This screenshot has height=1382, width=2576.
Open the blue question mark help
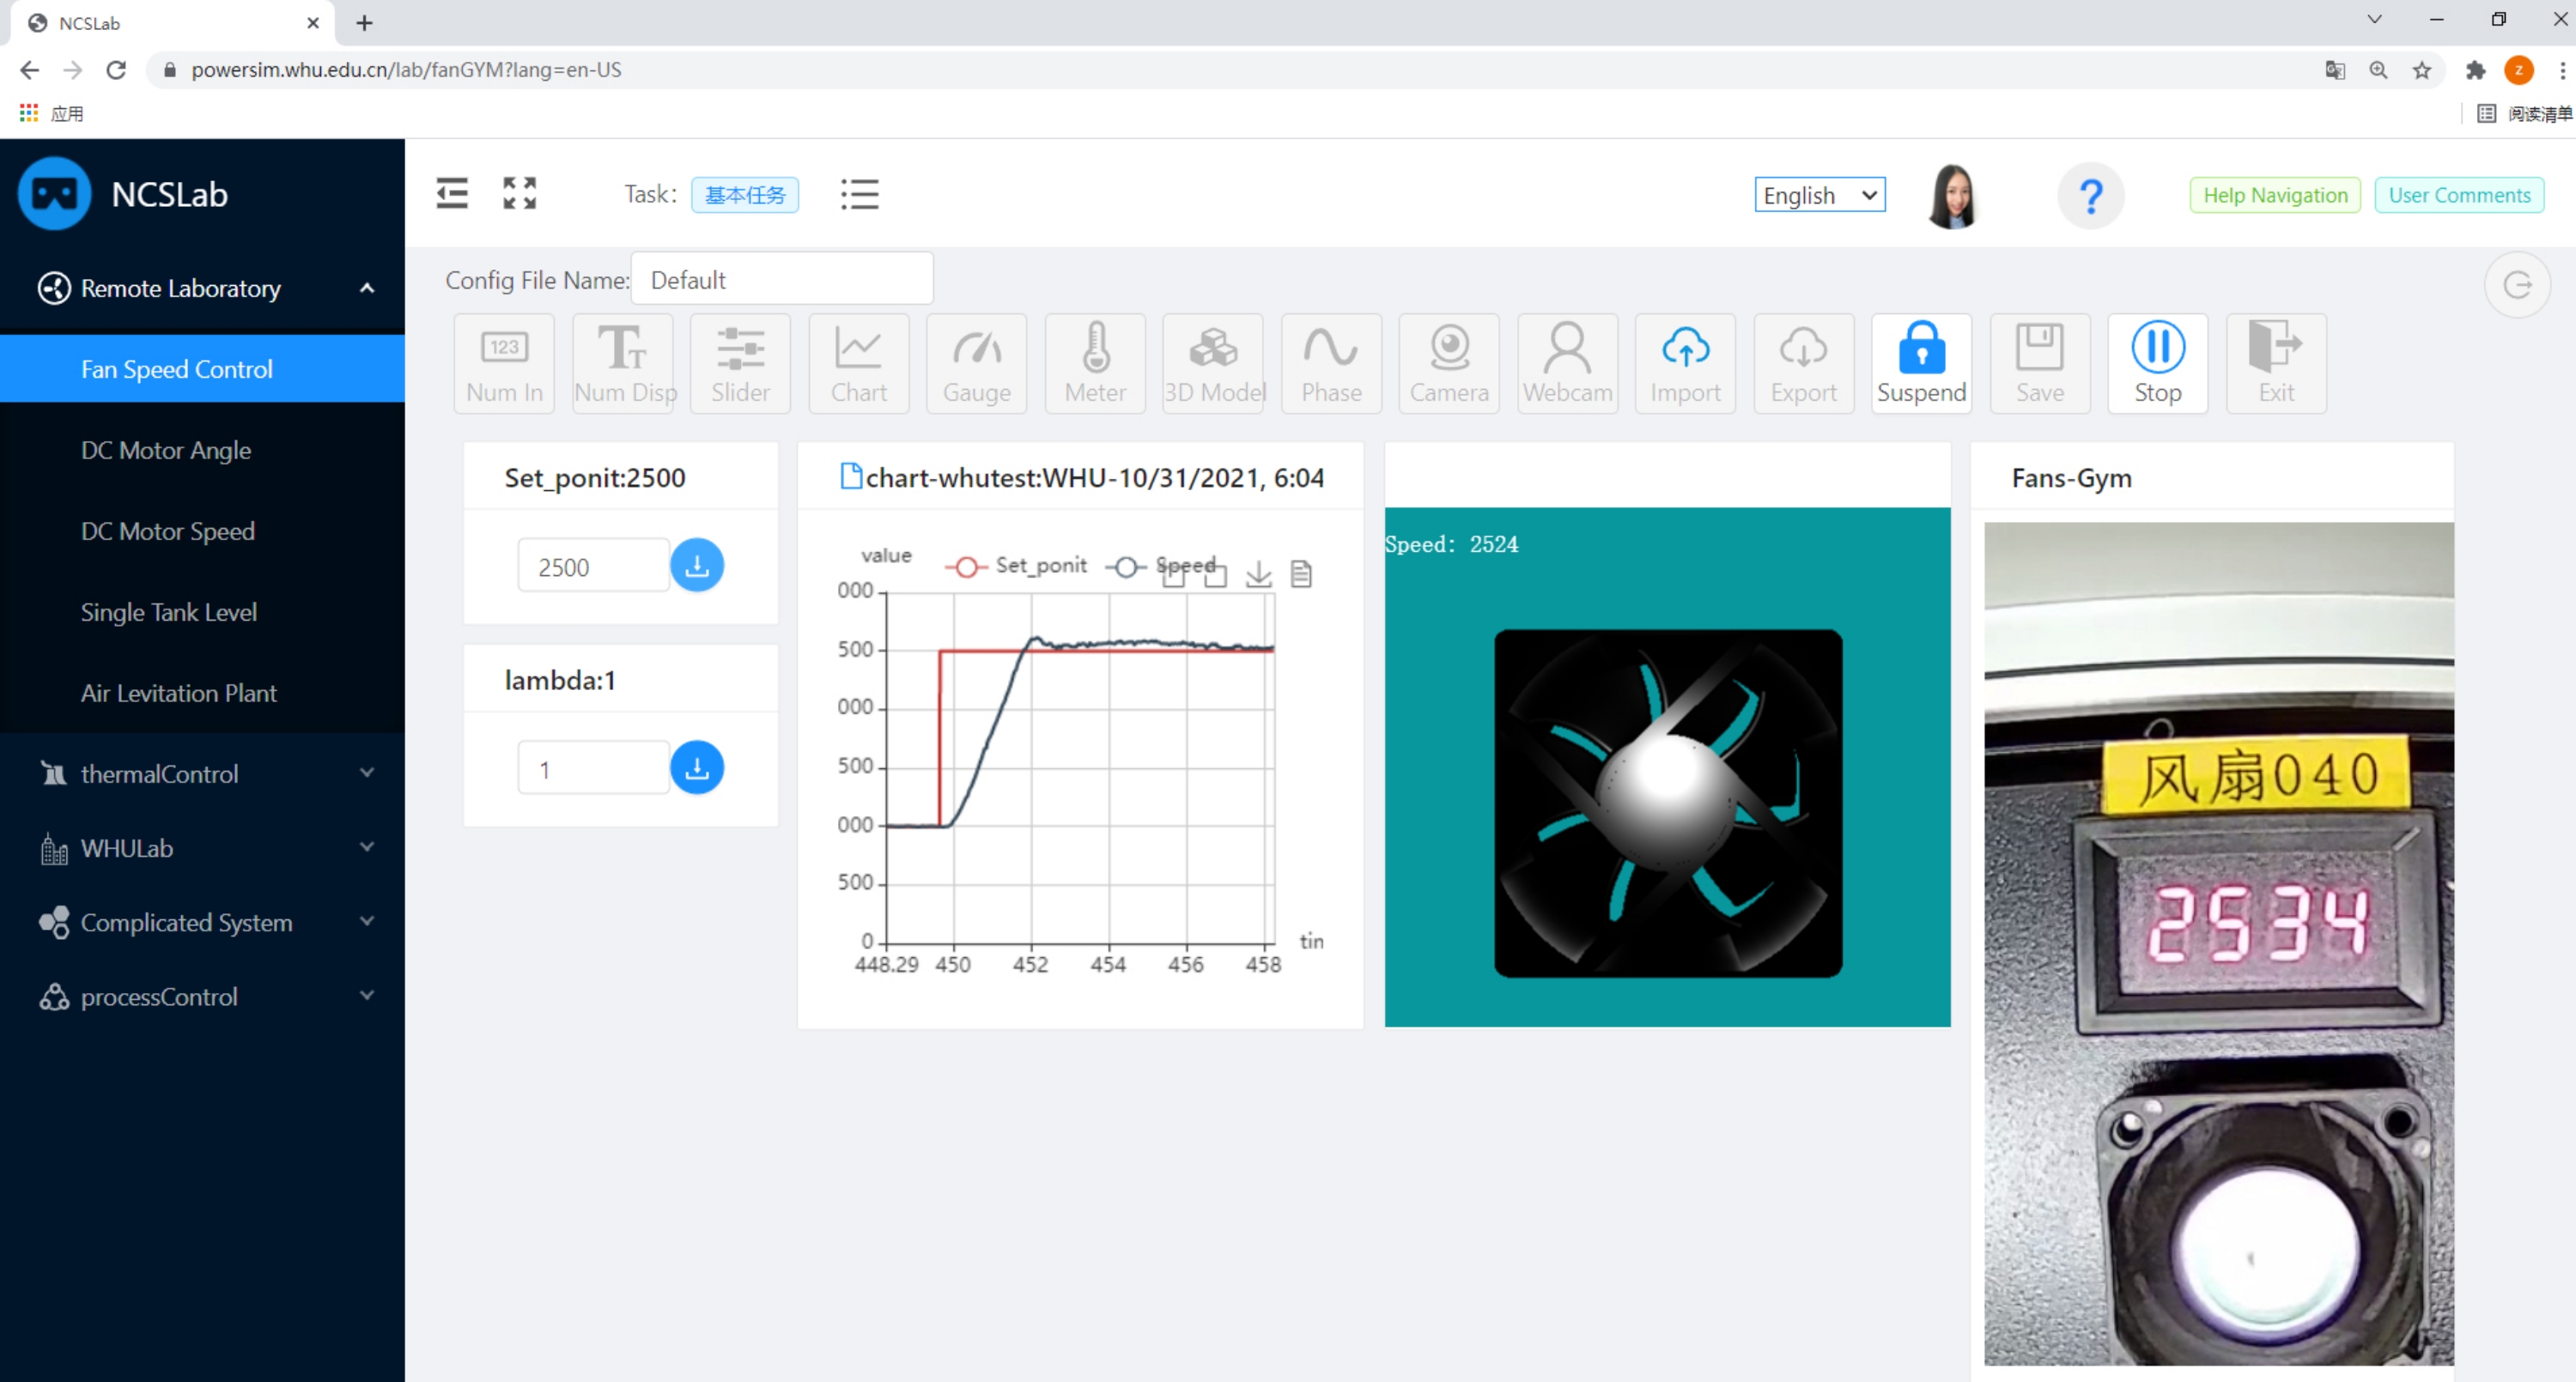pyautogui.click(x=2090, y=196)
